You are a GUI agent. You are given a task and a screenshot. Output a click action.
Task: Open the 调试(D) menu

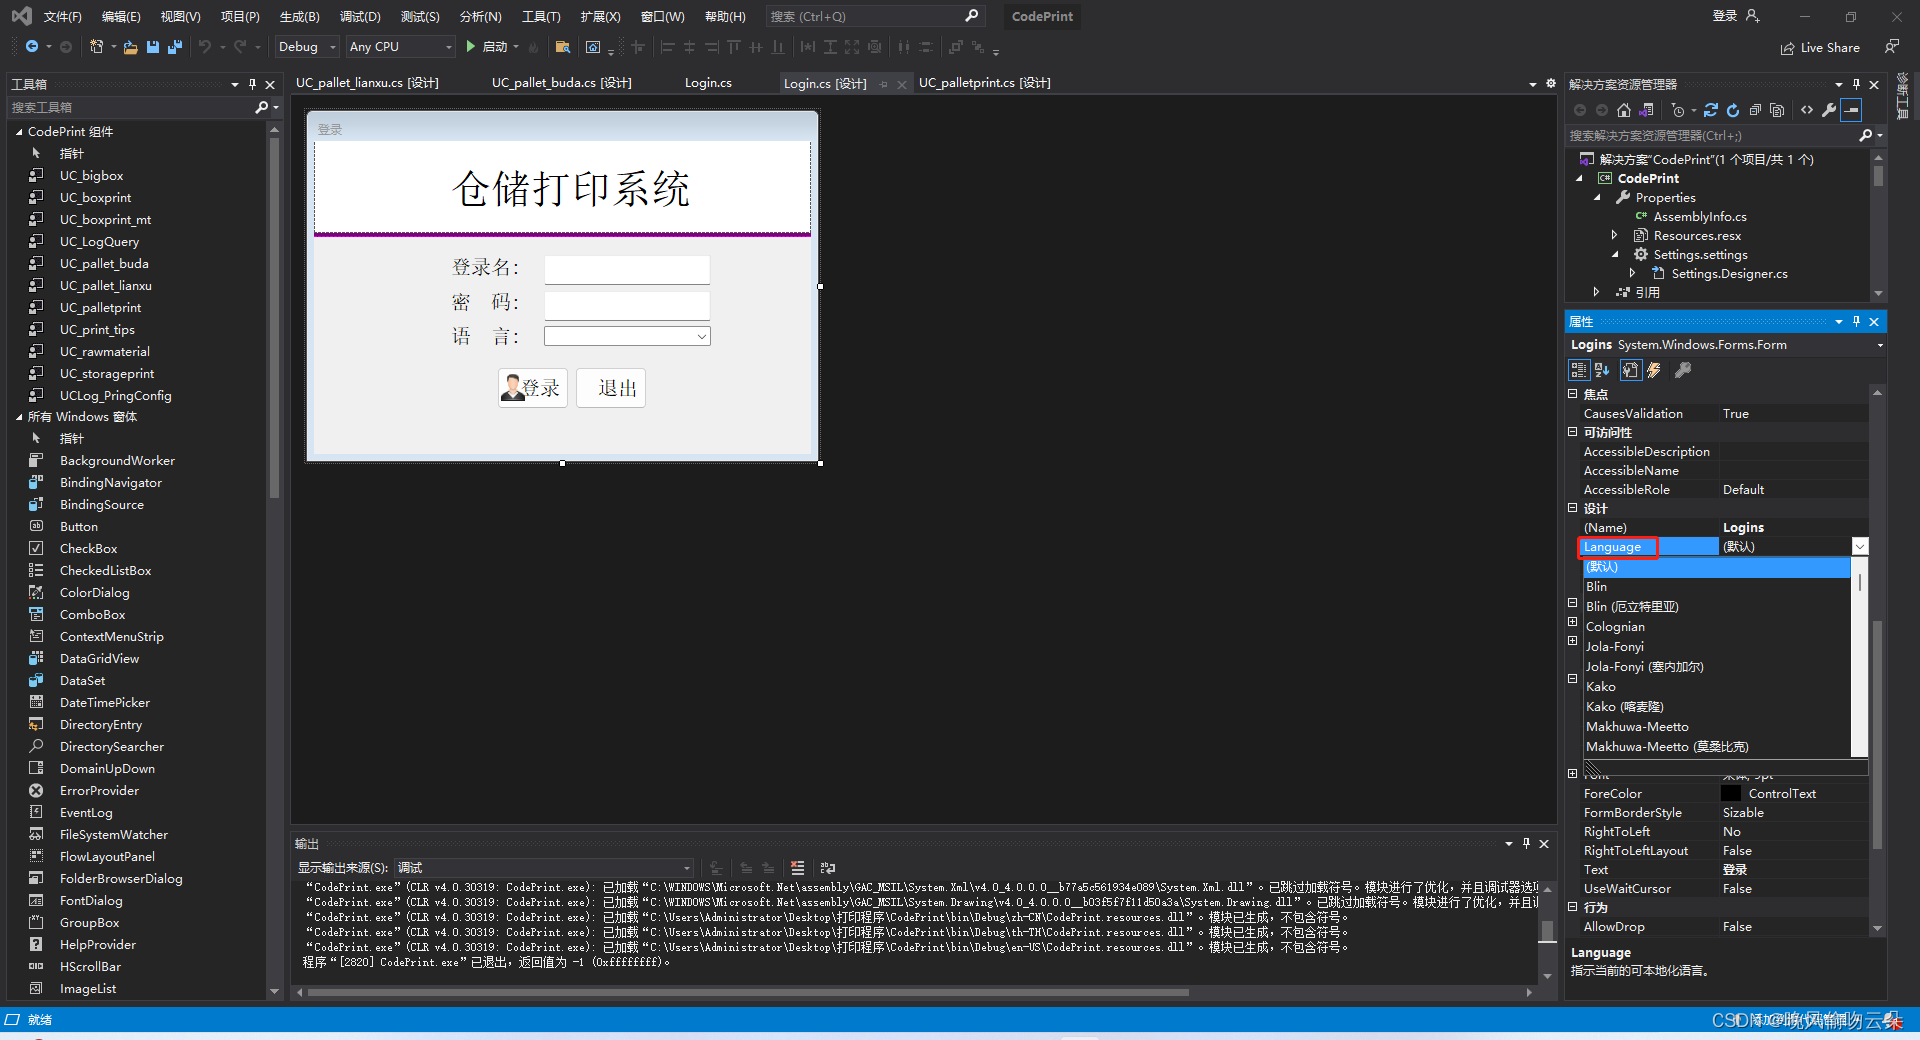(360, 16)
